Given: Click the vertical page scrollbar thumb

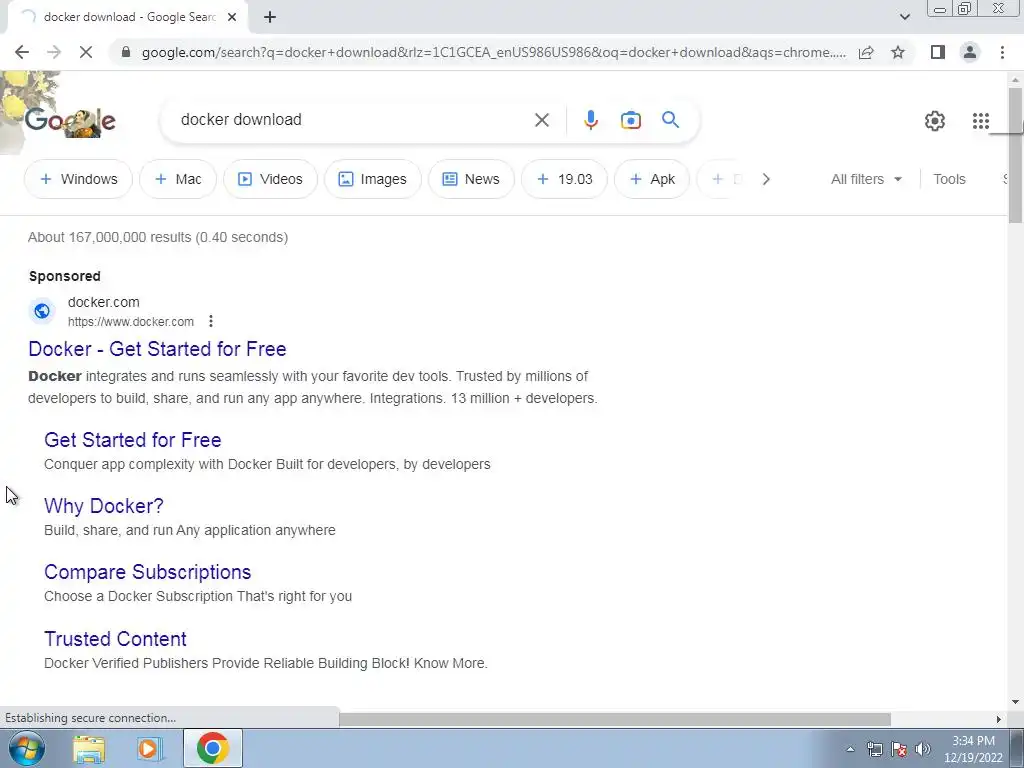Looking at the screenshot, I should (x=1016, y=154).
